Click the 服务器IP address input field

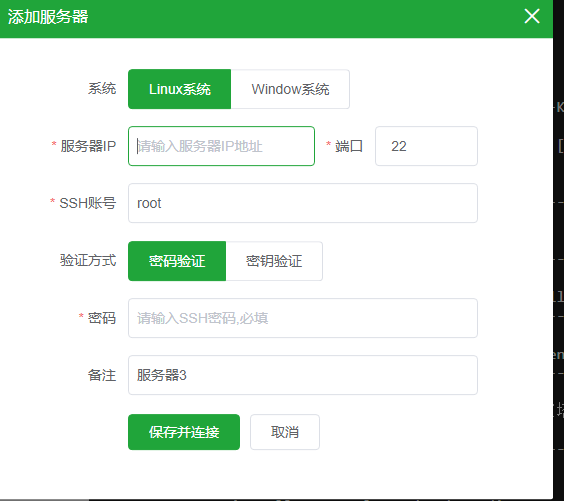click(221, 146)
